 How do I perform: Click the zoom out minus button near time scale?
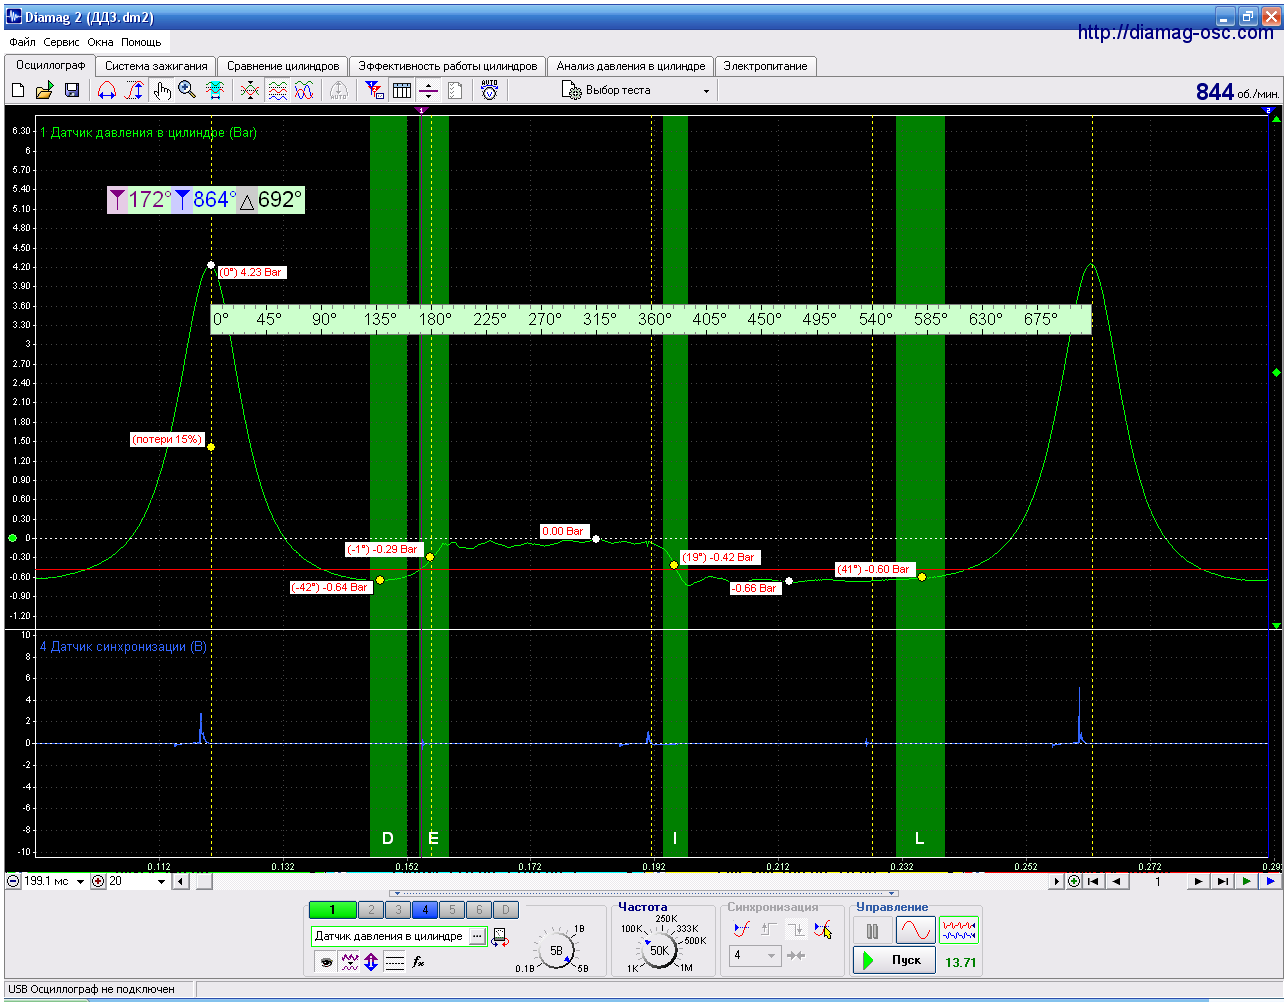(x=13, y=882)
